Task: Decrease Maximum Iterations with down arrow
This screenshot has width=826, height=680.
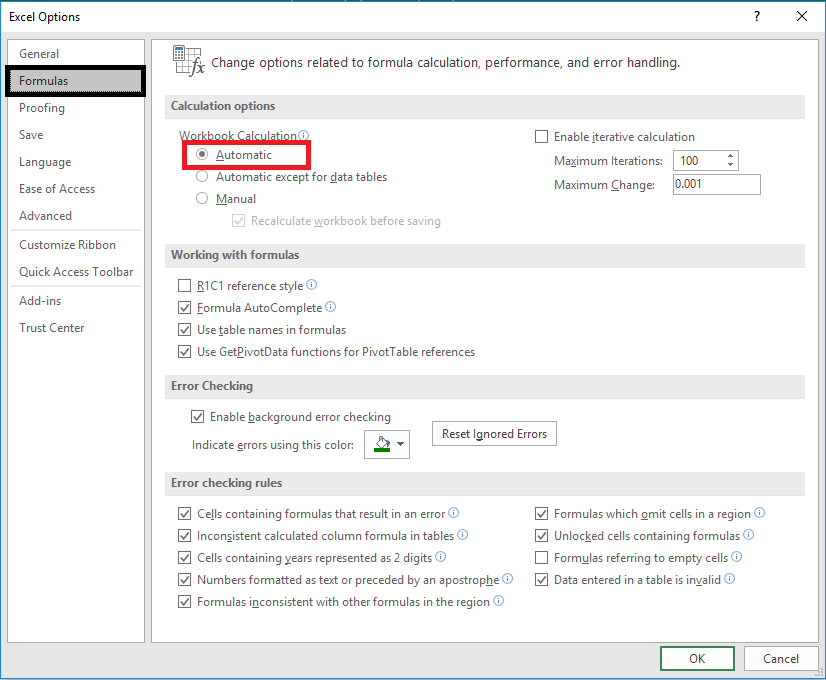Action: point(730,165)
